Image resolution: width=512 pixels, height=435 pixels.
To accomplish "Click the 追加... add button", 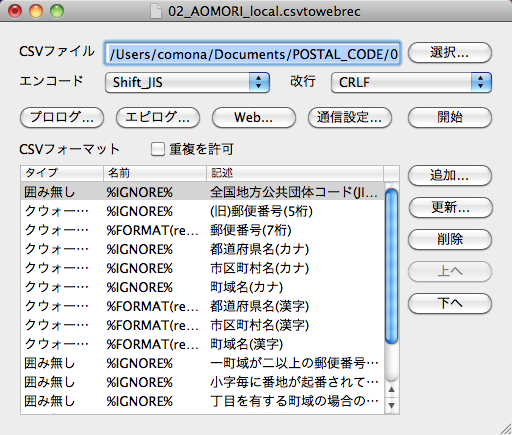I will pyautogui.click(x=450, y=175).
